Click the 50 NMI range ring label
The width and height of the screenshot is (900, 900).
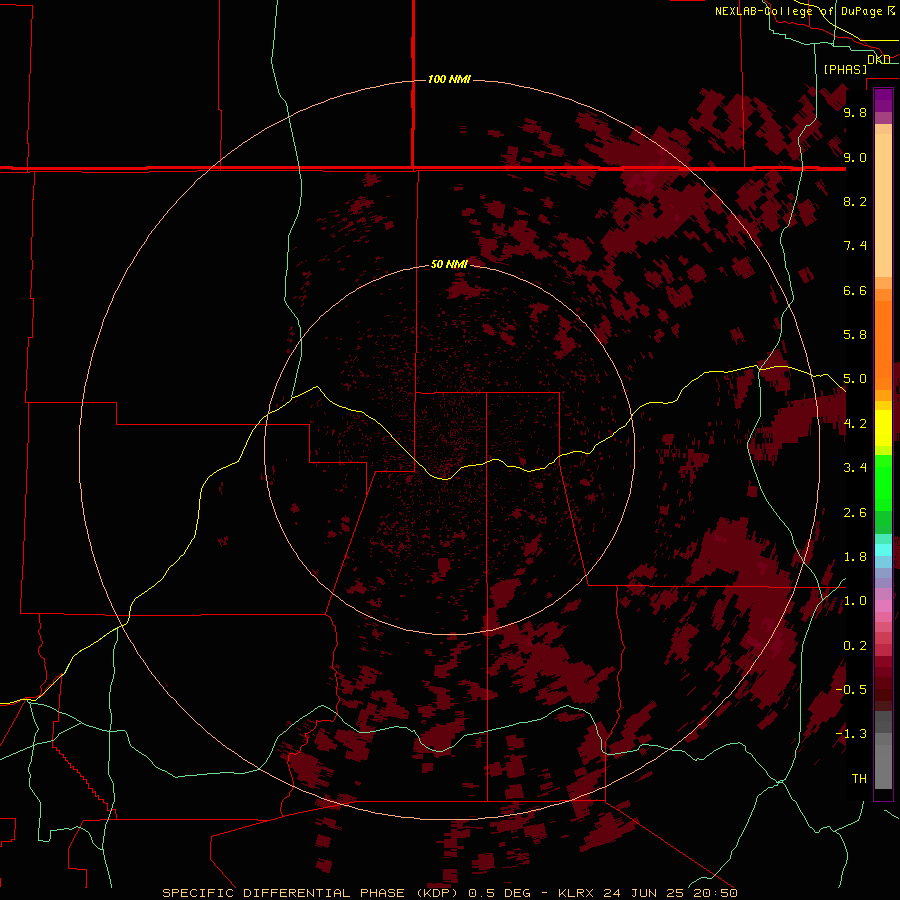point(449,264)
